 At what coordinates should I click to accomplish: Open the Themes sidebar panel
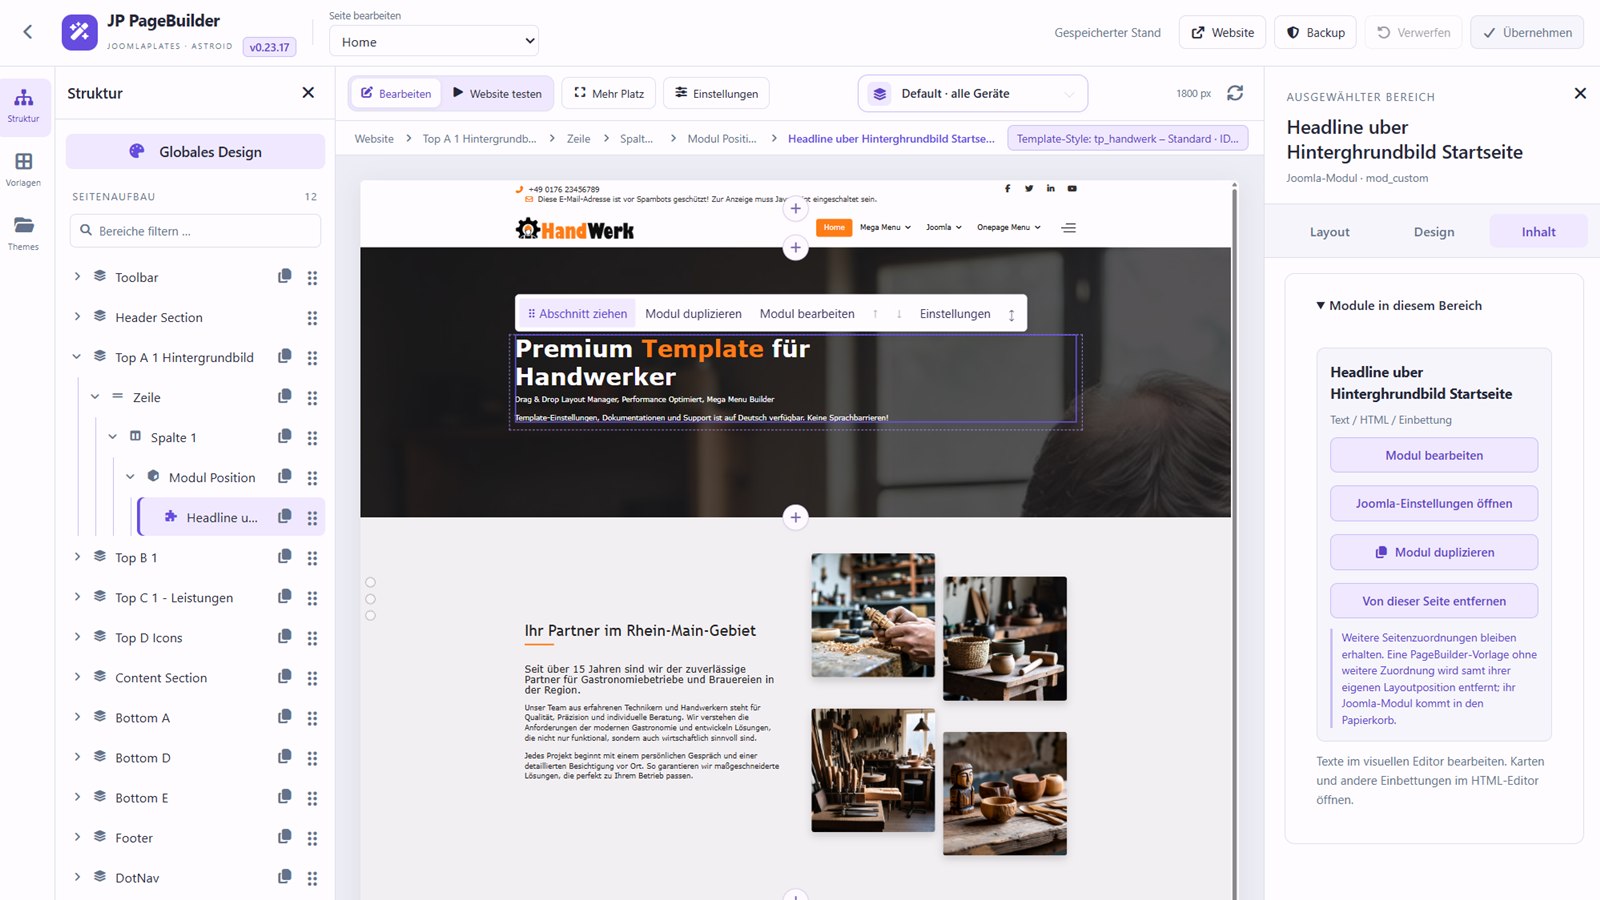(24, 234)
